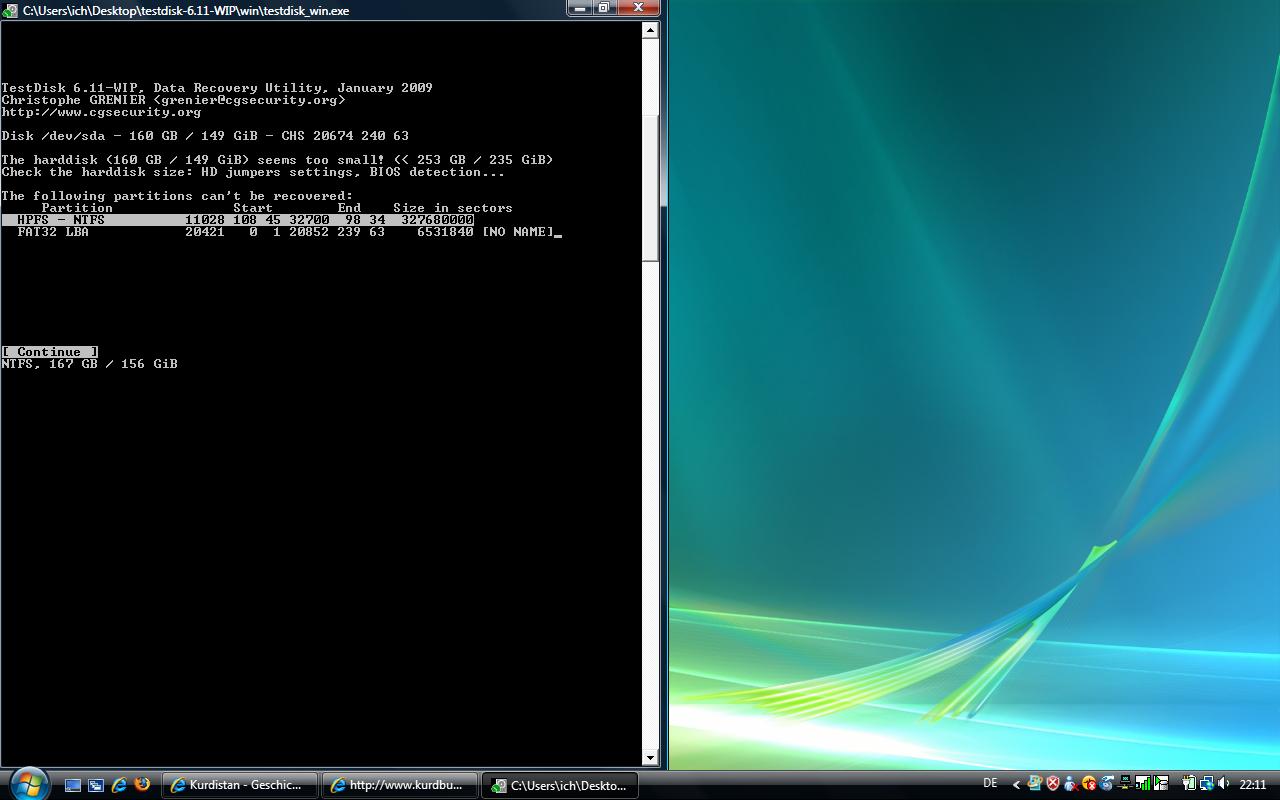The image size is (1280, 800).
Task: Click the 'NTFS, 167 GB / 156 GiB' status line
Action: (89, 364)
